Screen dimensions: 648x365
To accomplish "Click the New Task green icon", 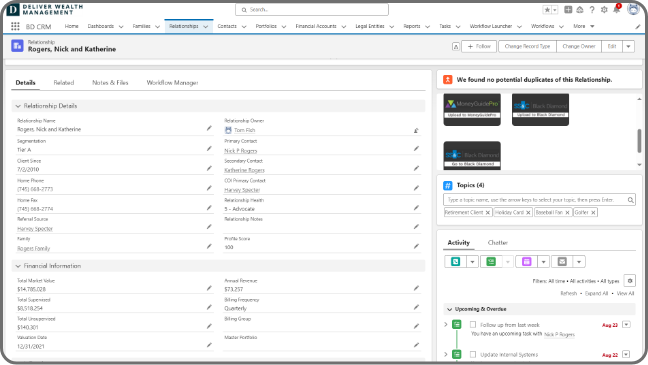I will [x=491, y=262].
